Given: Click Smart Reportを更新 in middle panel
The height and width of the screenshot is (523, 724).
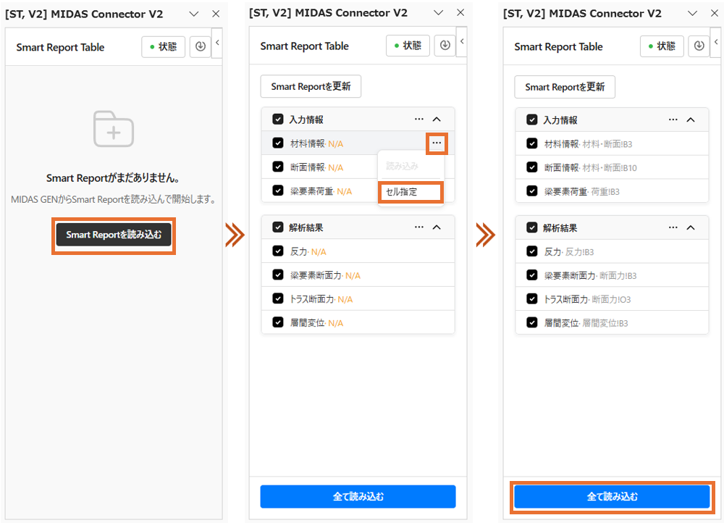Looking at the screenshot, I should (x=311, y=86).
